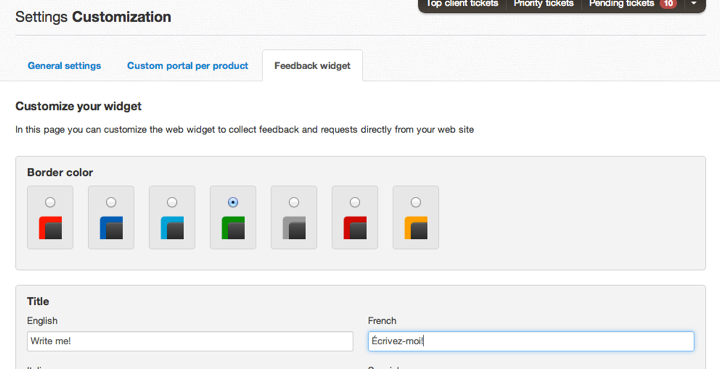Select the gray border color radio button
Viewport: 720px width, 369px height.
pyautogui.click(x=294, y=202)
